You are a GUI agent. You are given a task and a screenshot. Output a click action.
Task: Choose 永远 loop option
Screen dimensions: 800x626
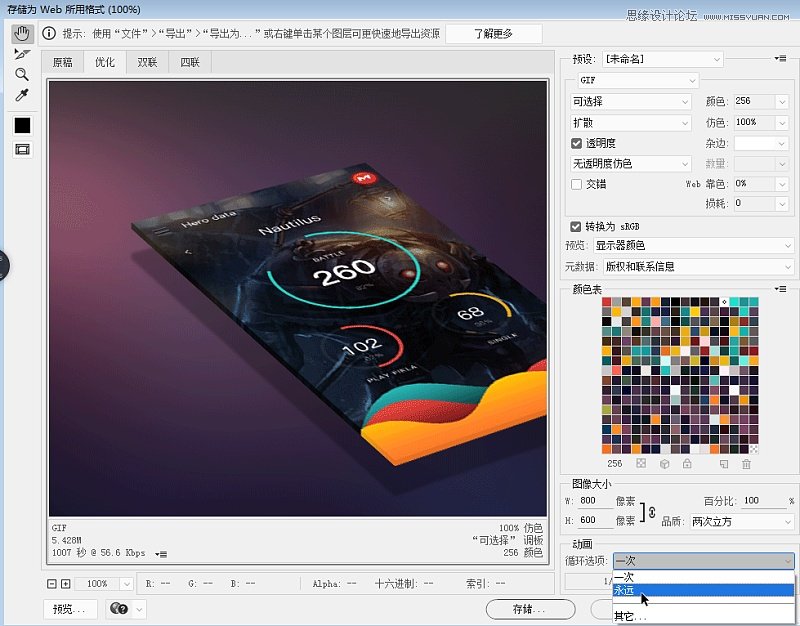pos(703,590)
